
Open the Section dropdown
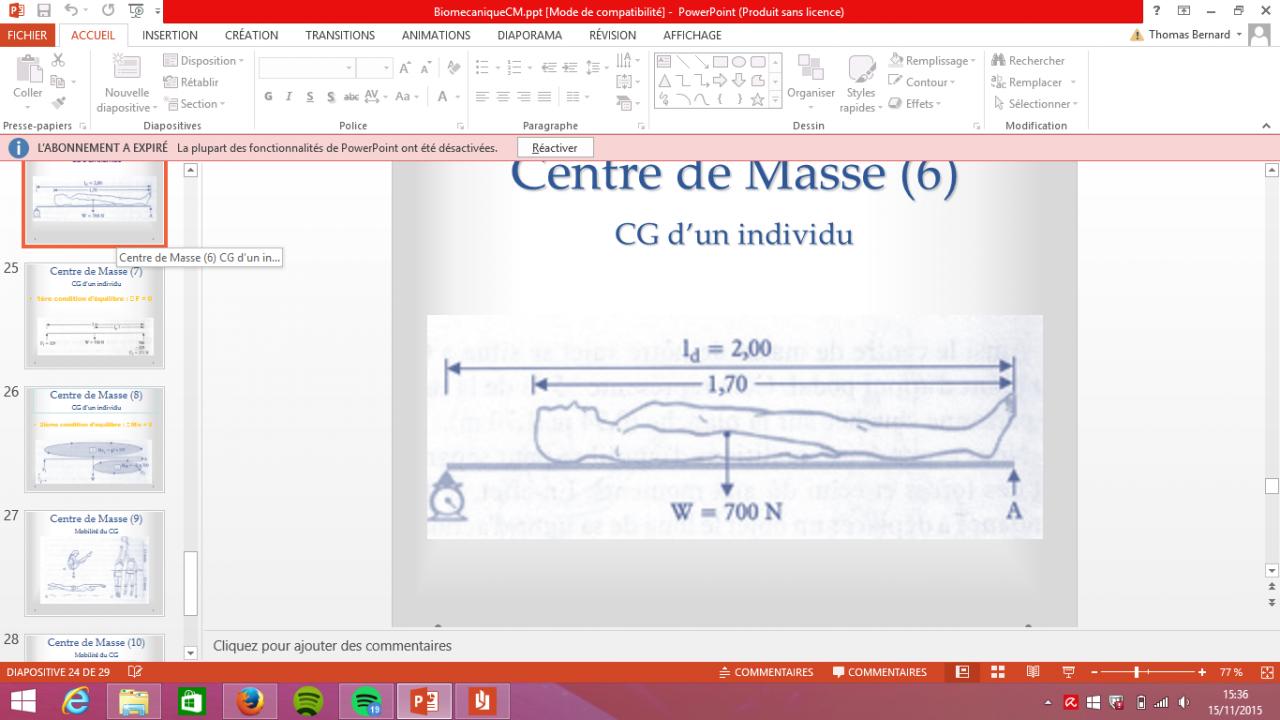coord(194,103)
